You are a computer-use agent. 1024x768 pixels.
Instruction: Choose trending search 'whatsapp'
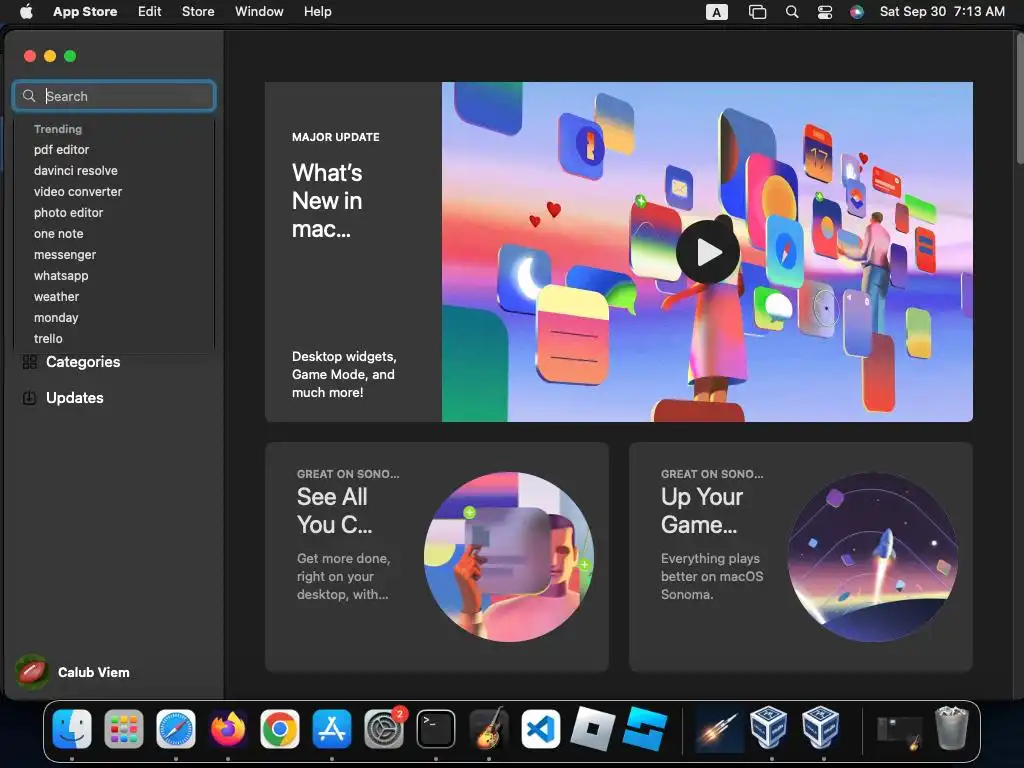pos(61,276)
